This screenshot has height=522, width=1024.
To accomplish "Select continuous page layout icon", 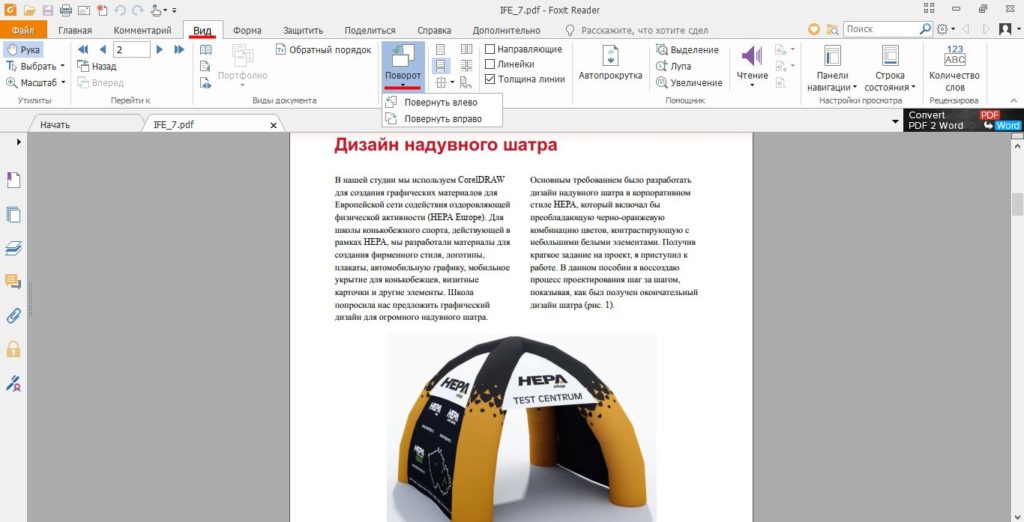I will [441, 66].
